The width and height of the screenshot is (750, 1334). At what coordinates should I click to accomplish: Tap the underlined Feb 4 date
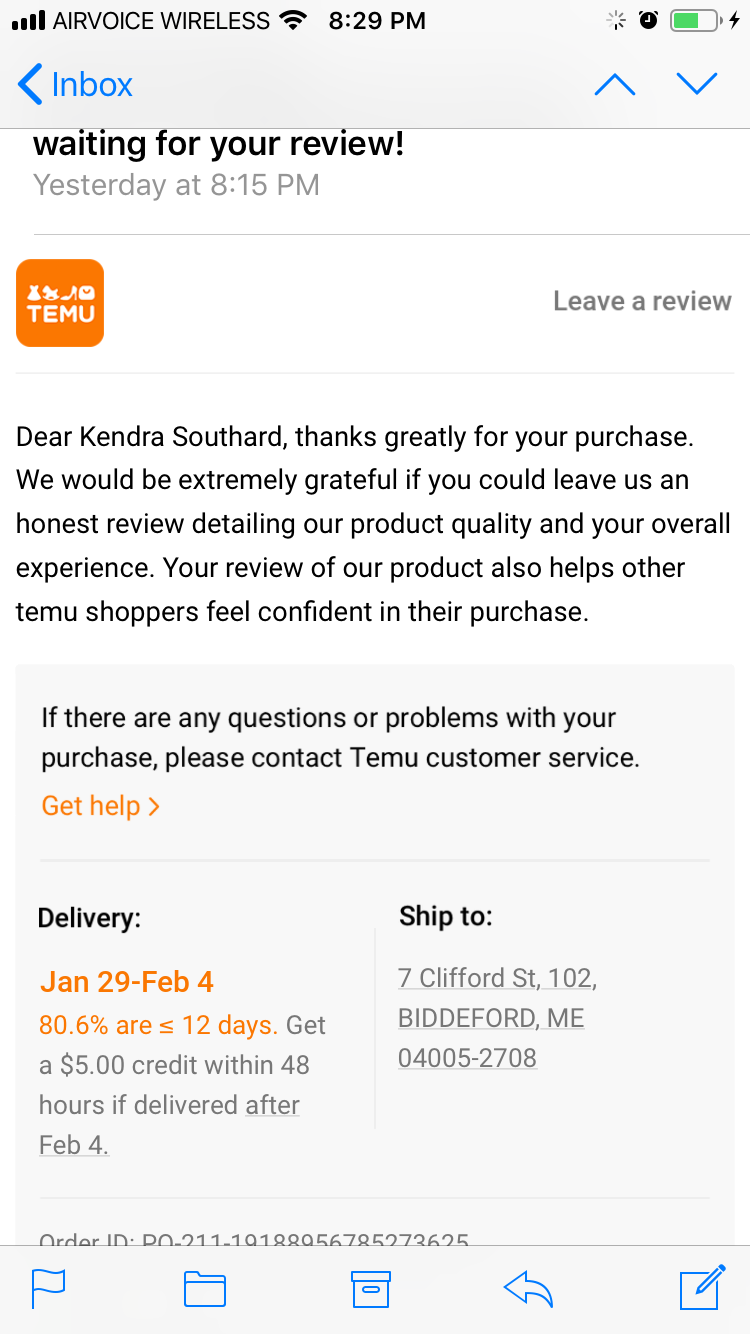click(73, 1145)
